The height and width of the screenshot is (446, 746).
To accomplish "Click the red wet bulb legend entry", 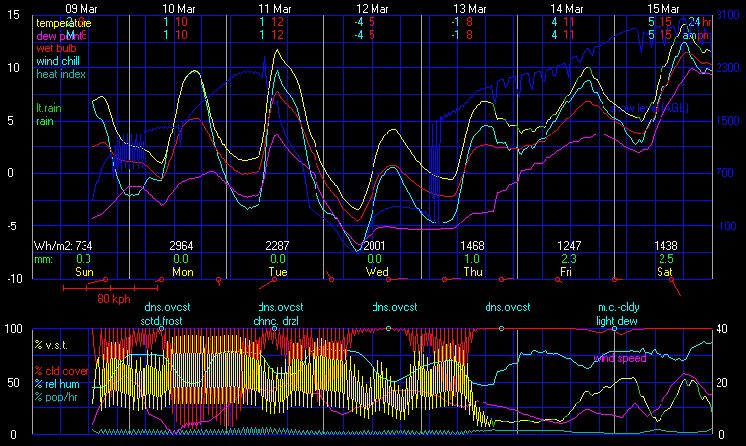I will pos(56,48).
